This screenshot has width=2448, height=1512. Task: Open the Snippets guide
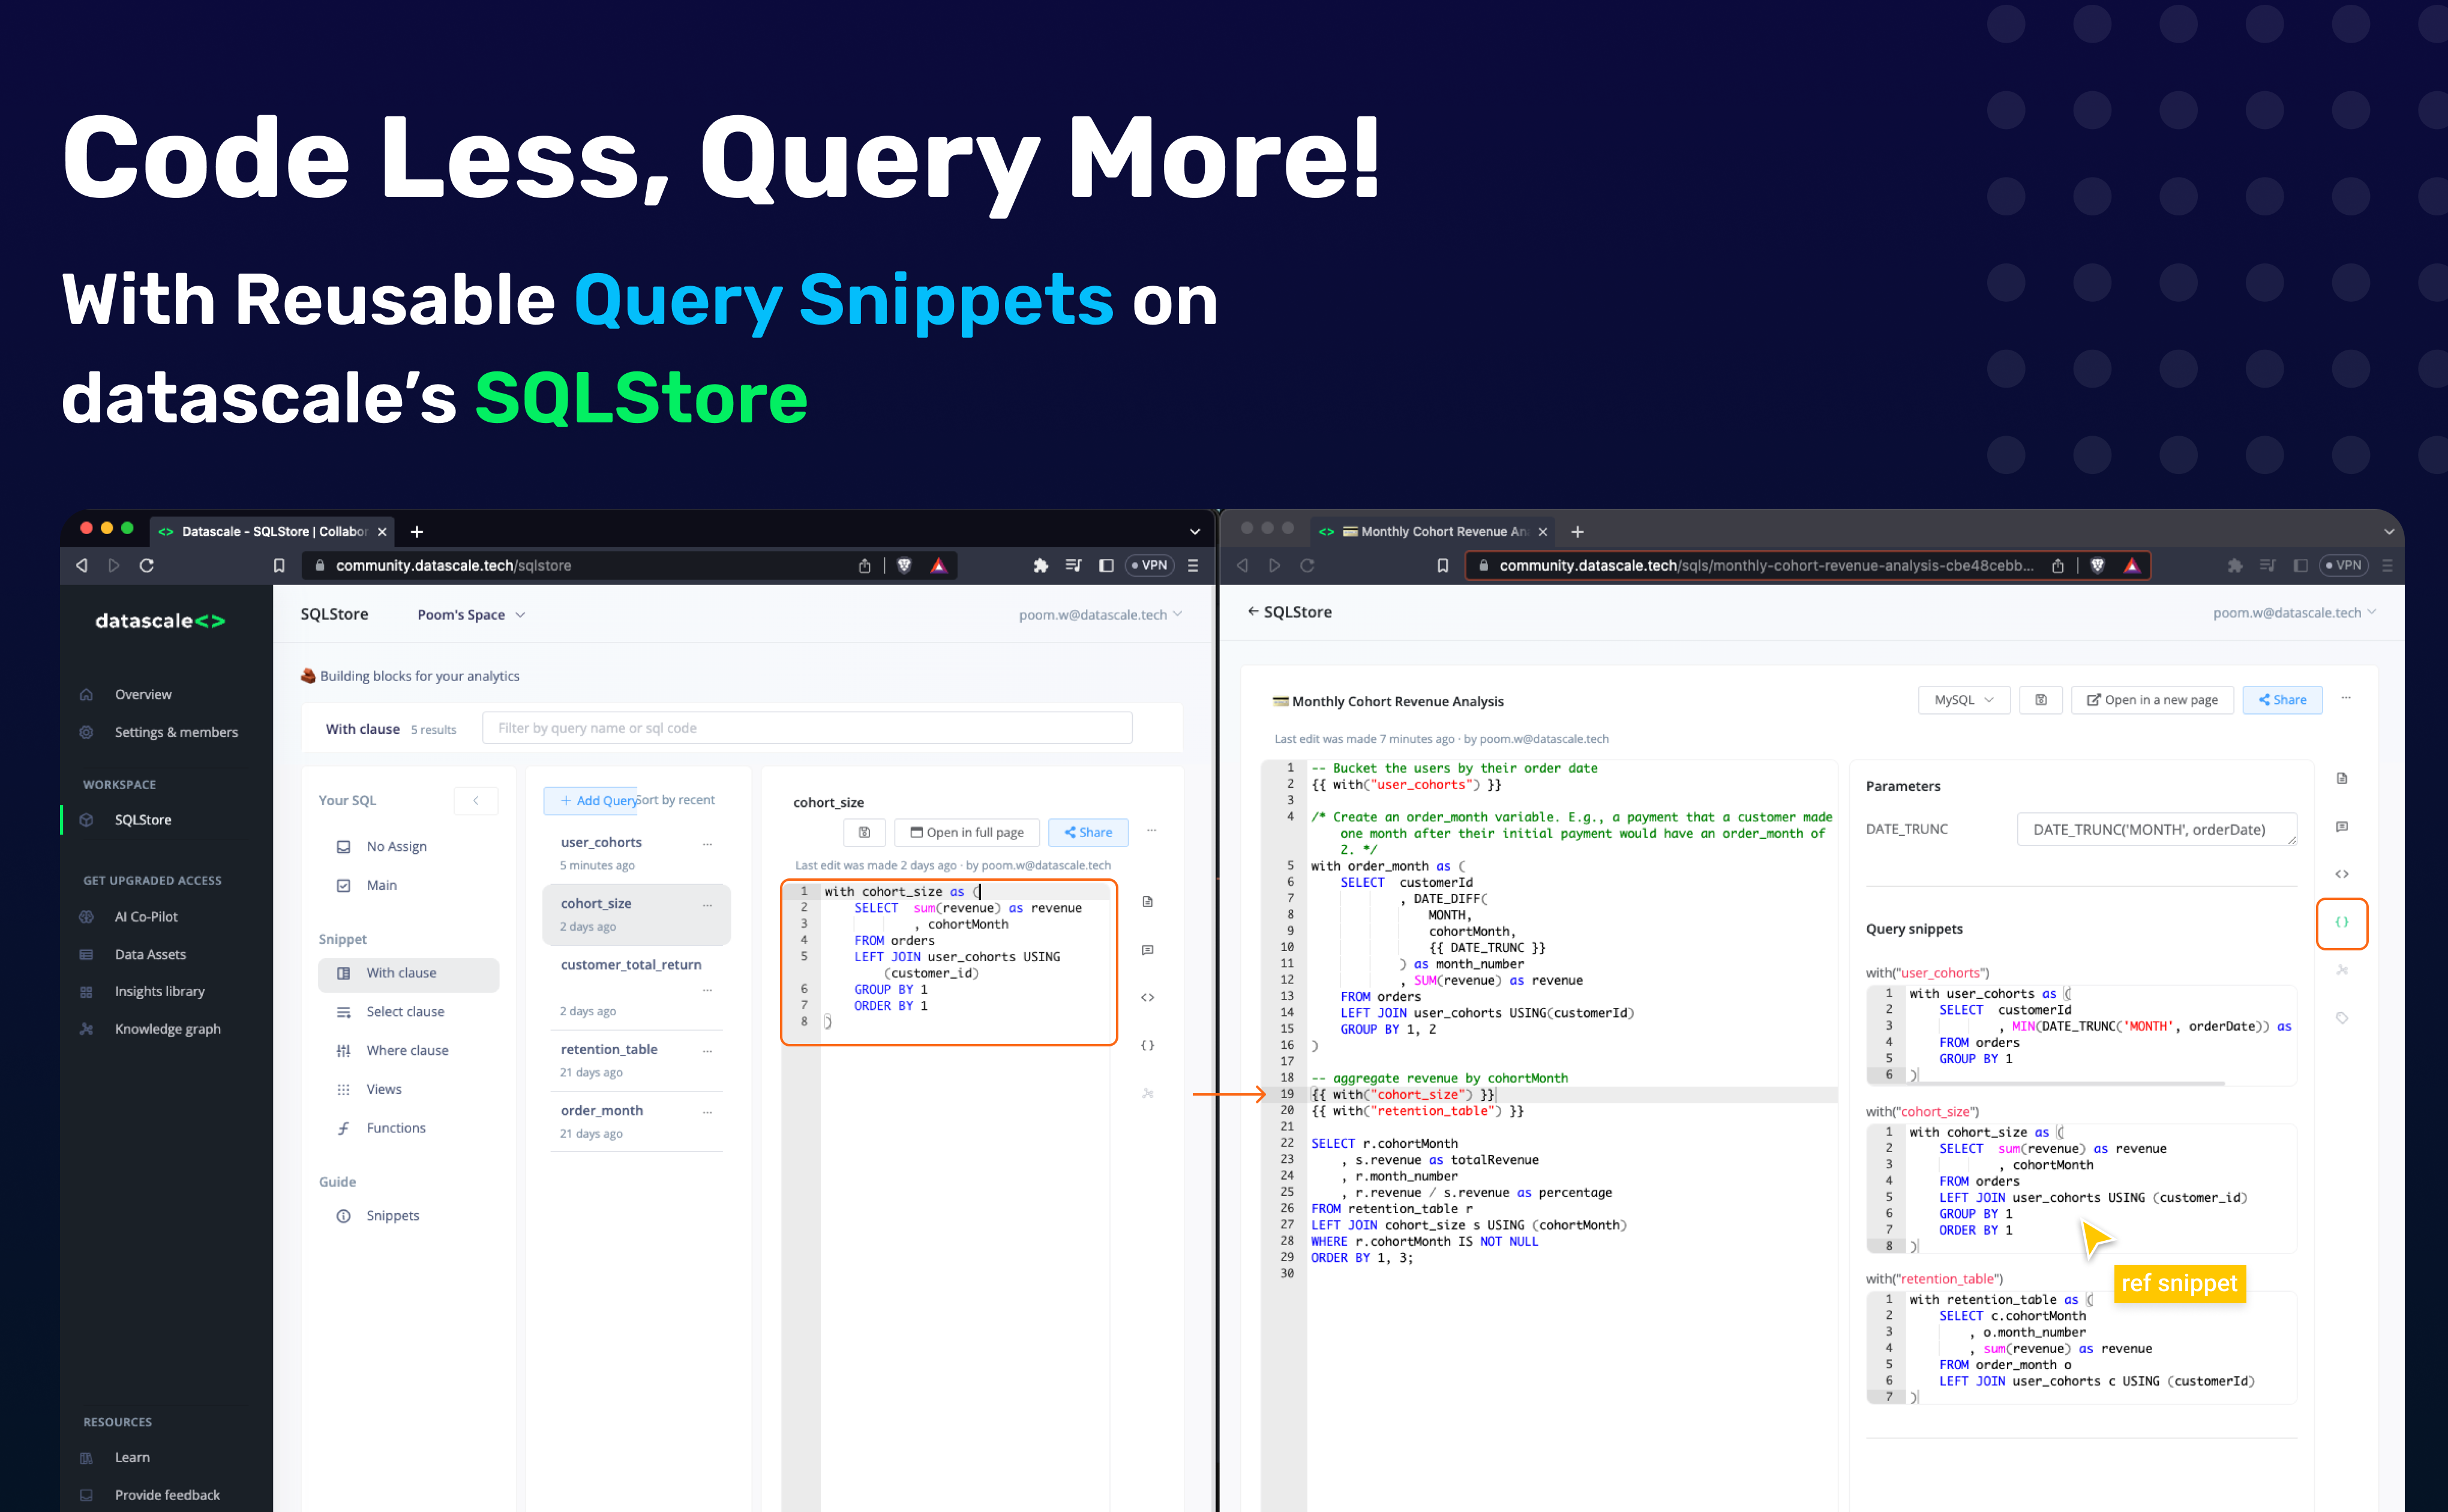point(392,1216)
